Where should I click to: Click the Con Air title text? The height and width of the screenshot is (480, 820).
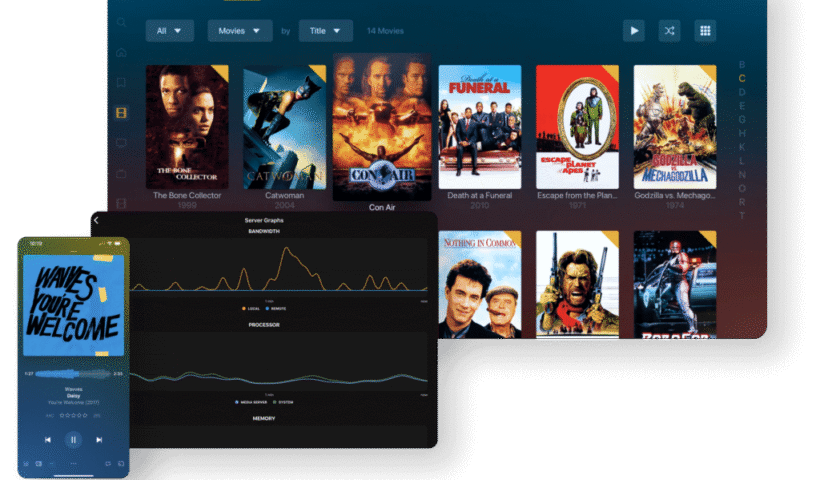(x=382, y=207)
